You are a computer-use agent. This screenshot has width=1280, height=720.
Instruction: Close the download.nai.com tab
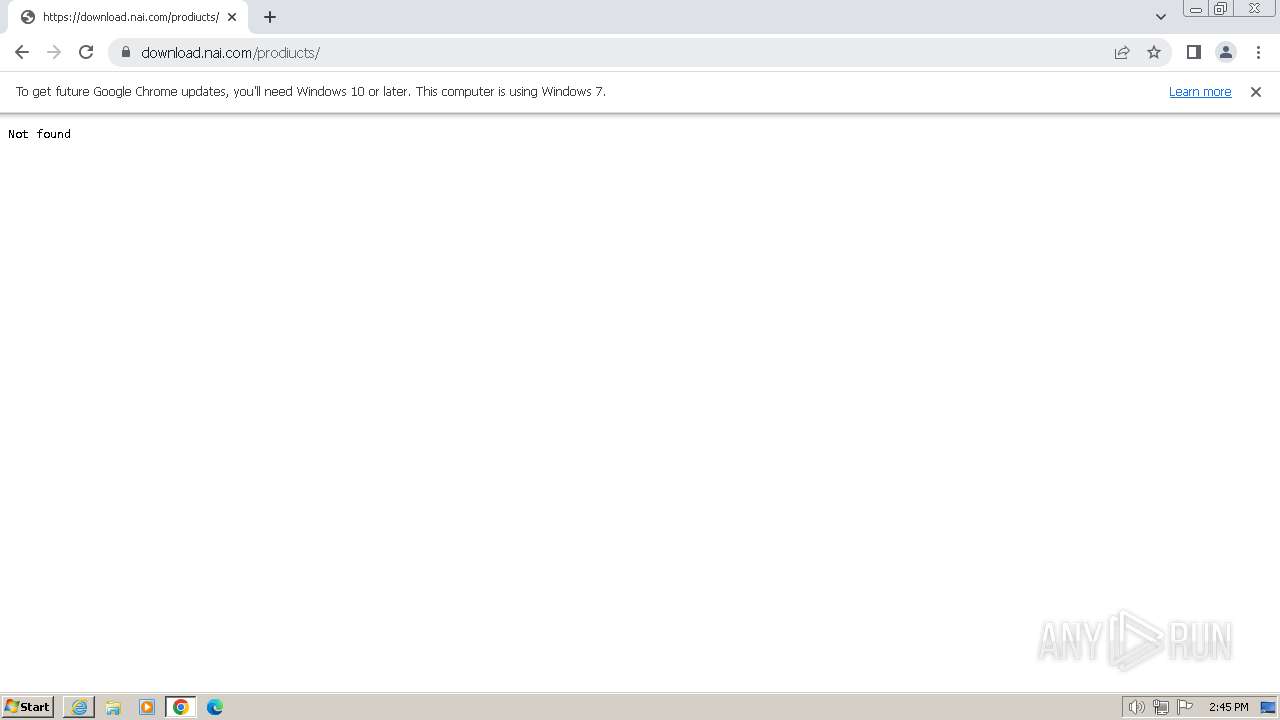[232, 17]
